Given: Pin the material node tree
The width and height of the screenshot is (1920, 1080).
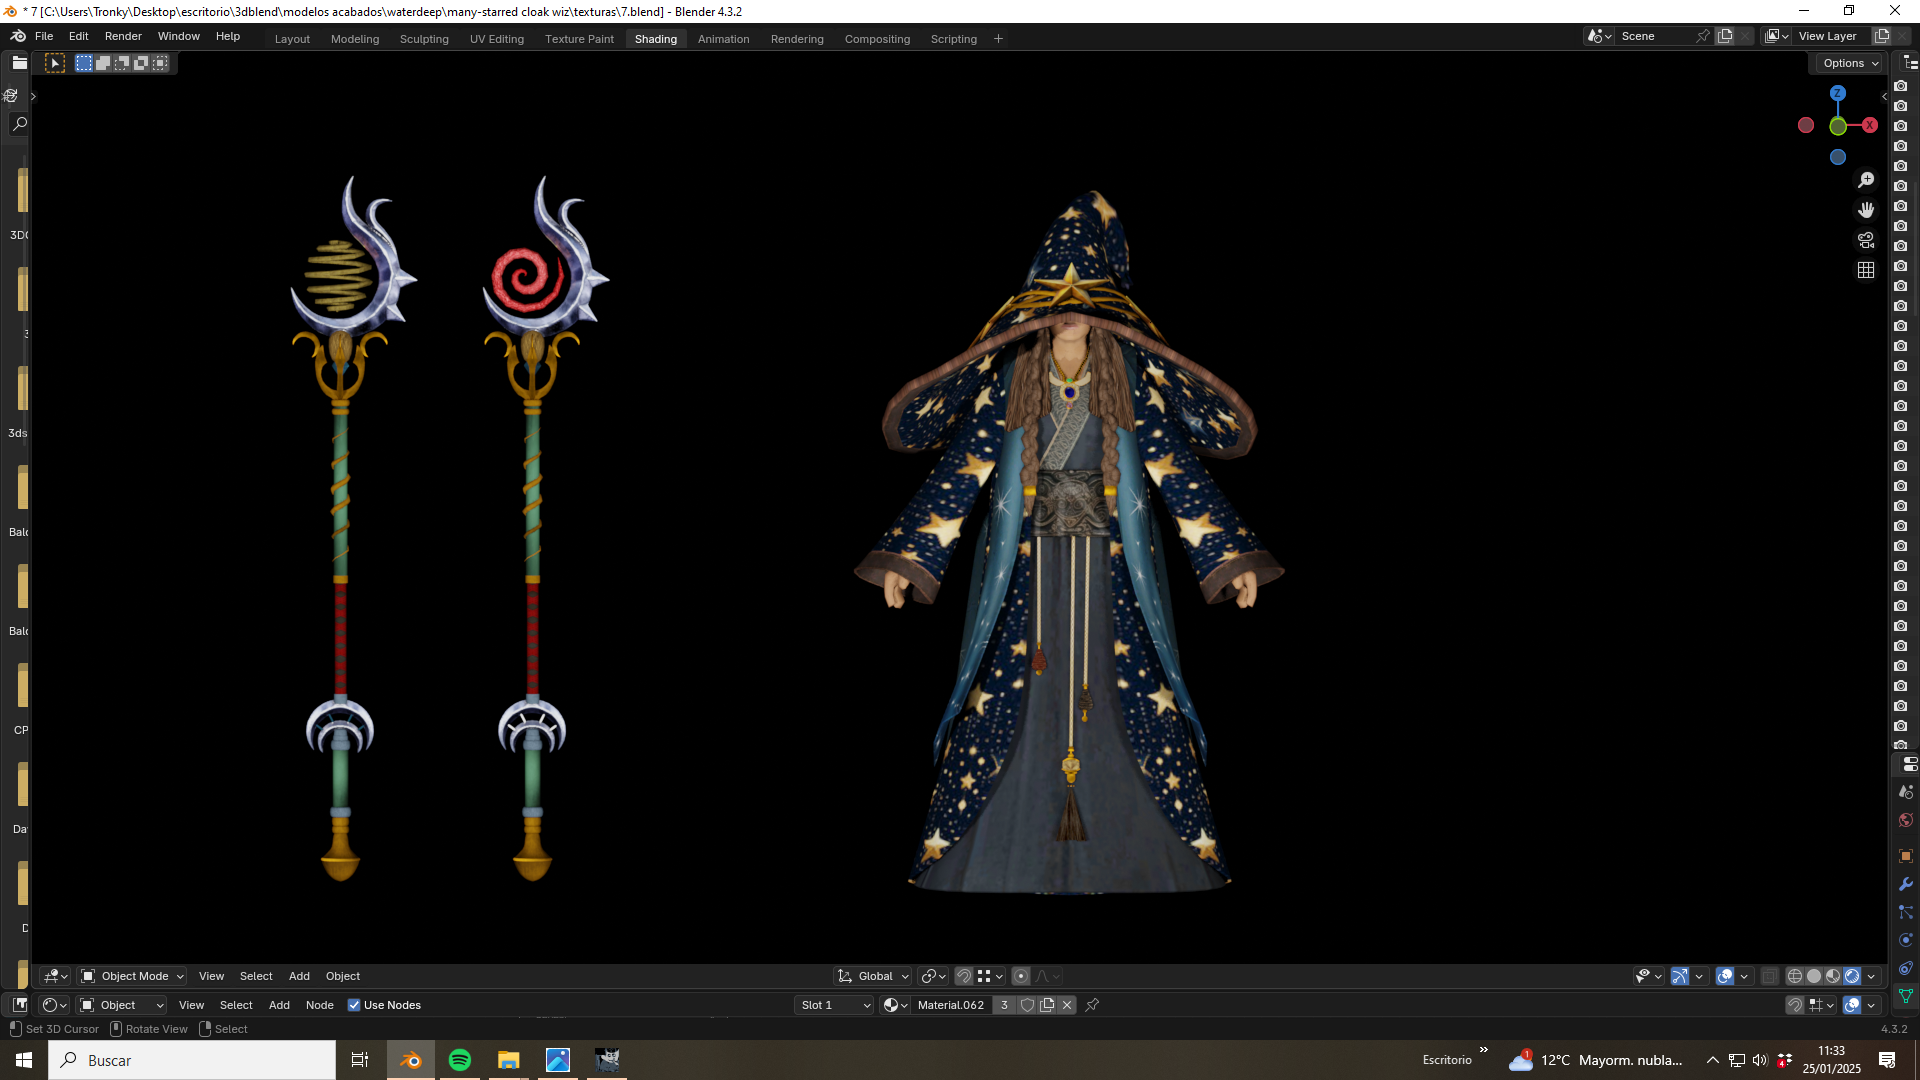Looking at the screenshot, I should pos(1092,1005).
